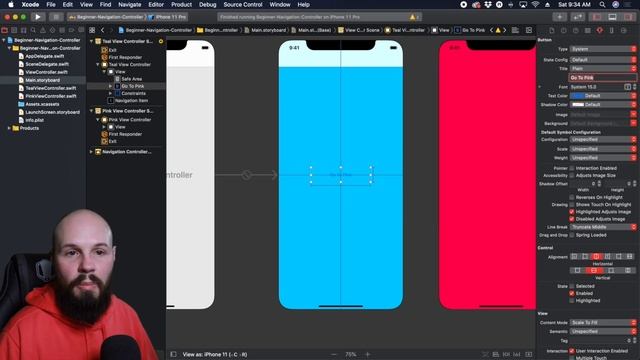This screenshot has width=640, height=360.
Task: Zoom in the storyboard canvas
Action: click(x=367, y=354)
